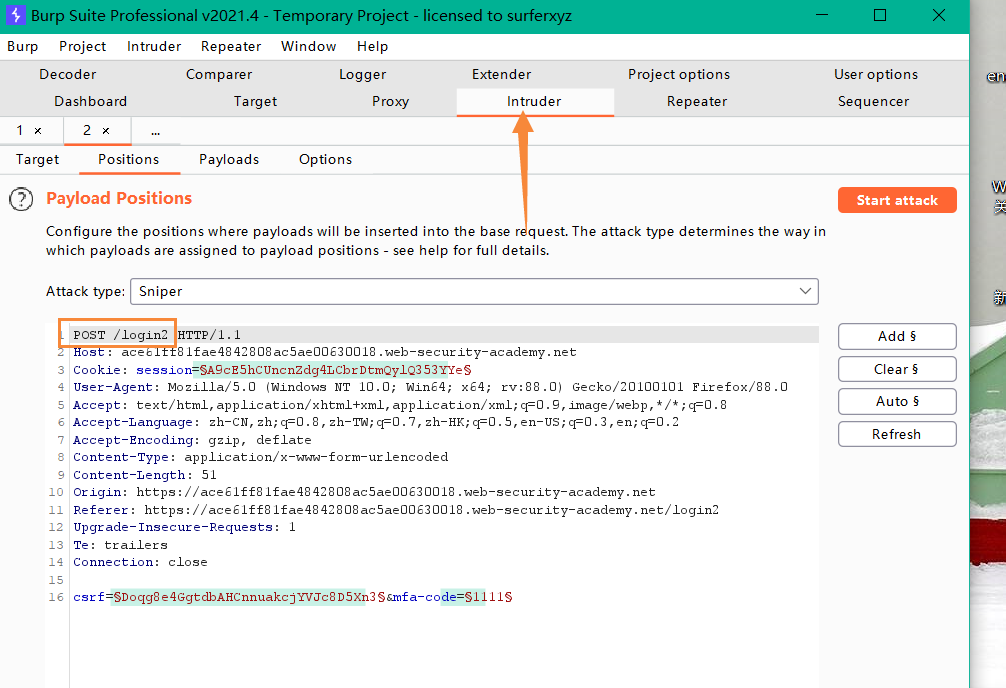Image resolution: width=1006 pixels, height=688 pixels.
Task: Open the Window menu
Action: tap(309, 46)
